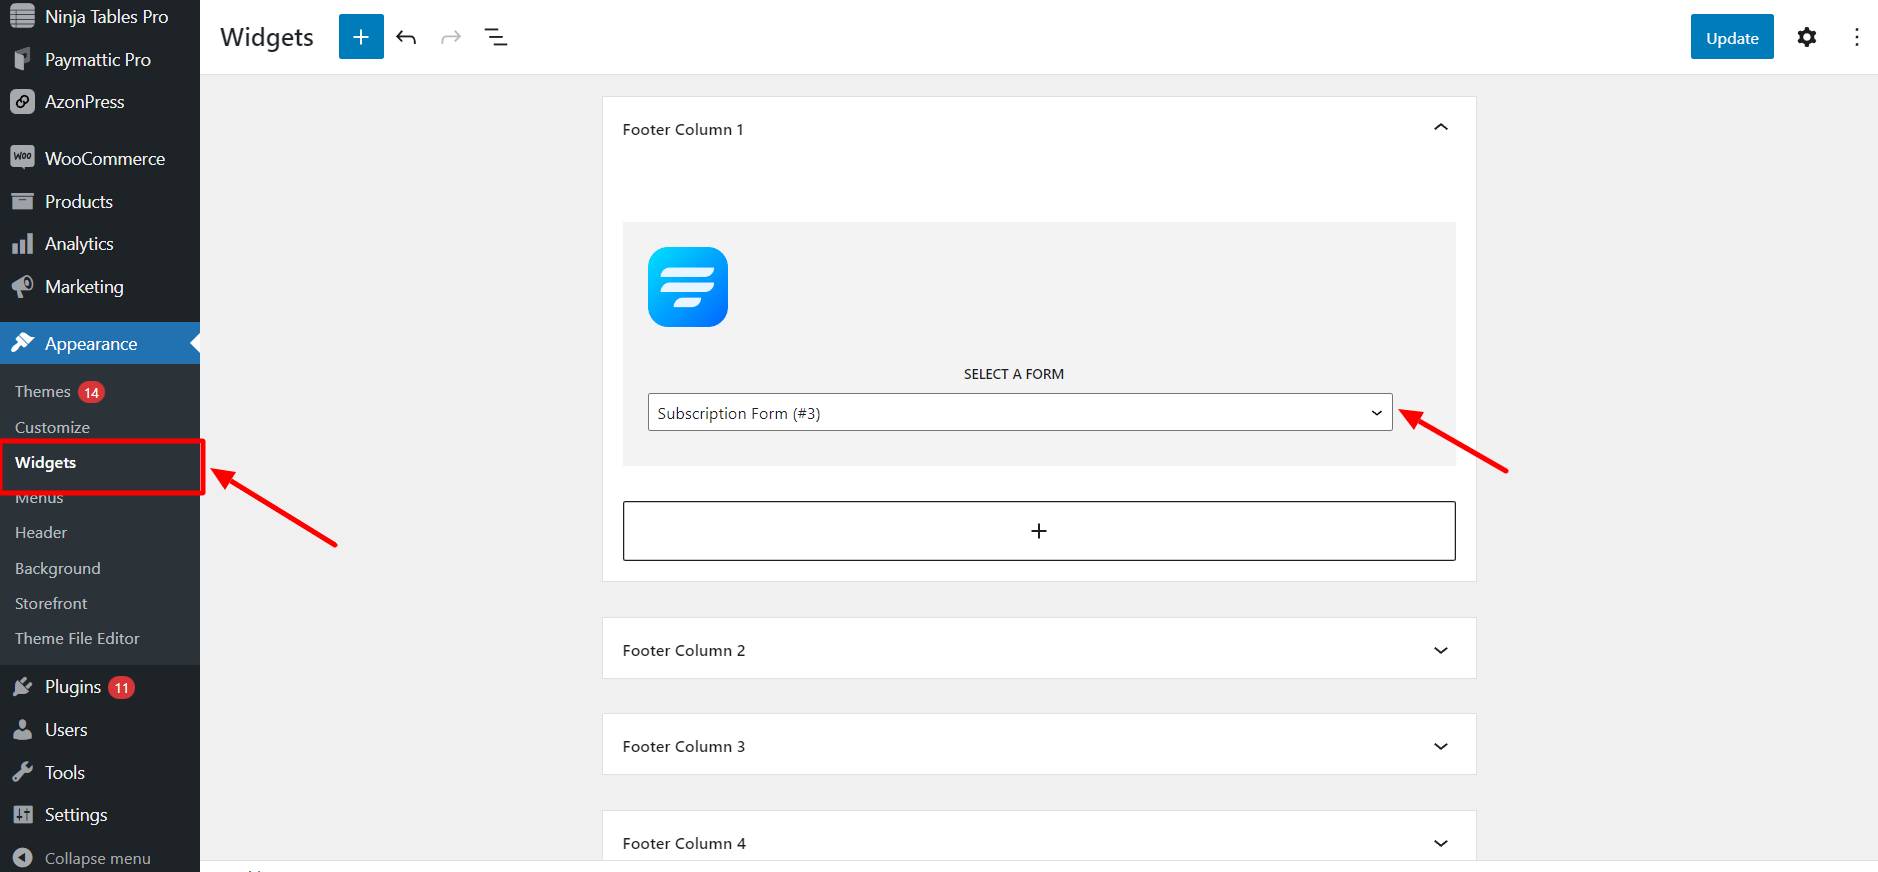The width and height of the screenshot is (1878, 872).
Task: Expand the Footer Column 2 panel
Action: coord(1440,650)
